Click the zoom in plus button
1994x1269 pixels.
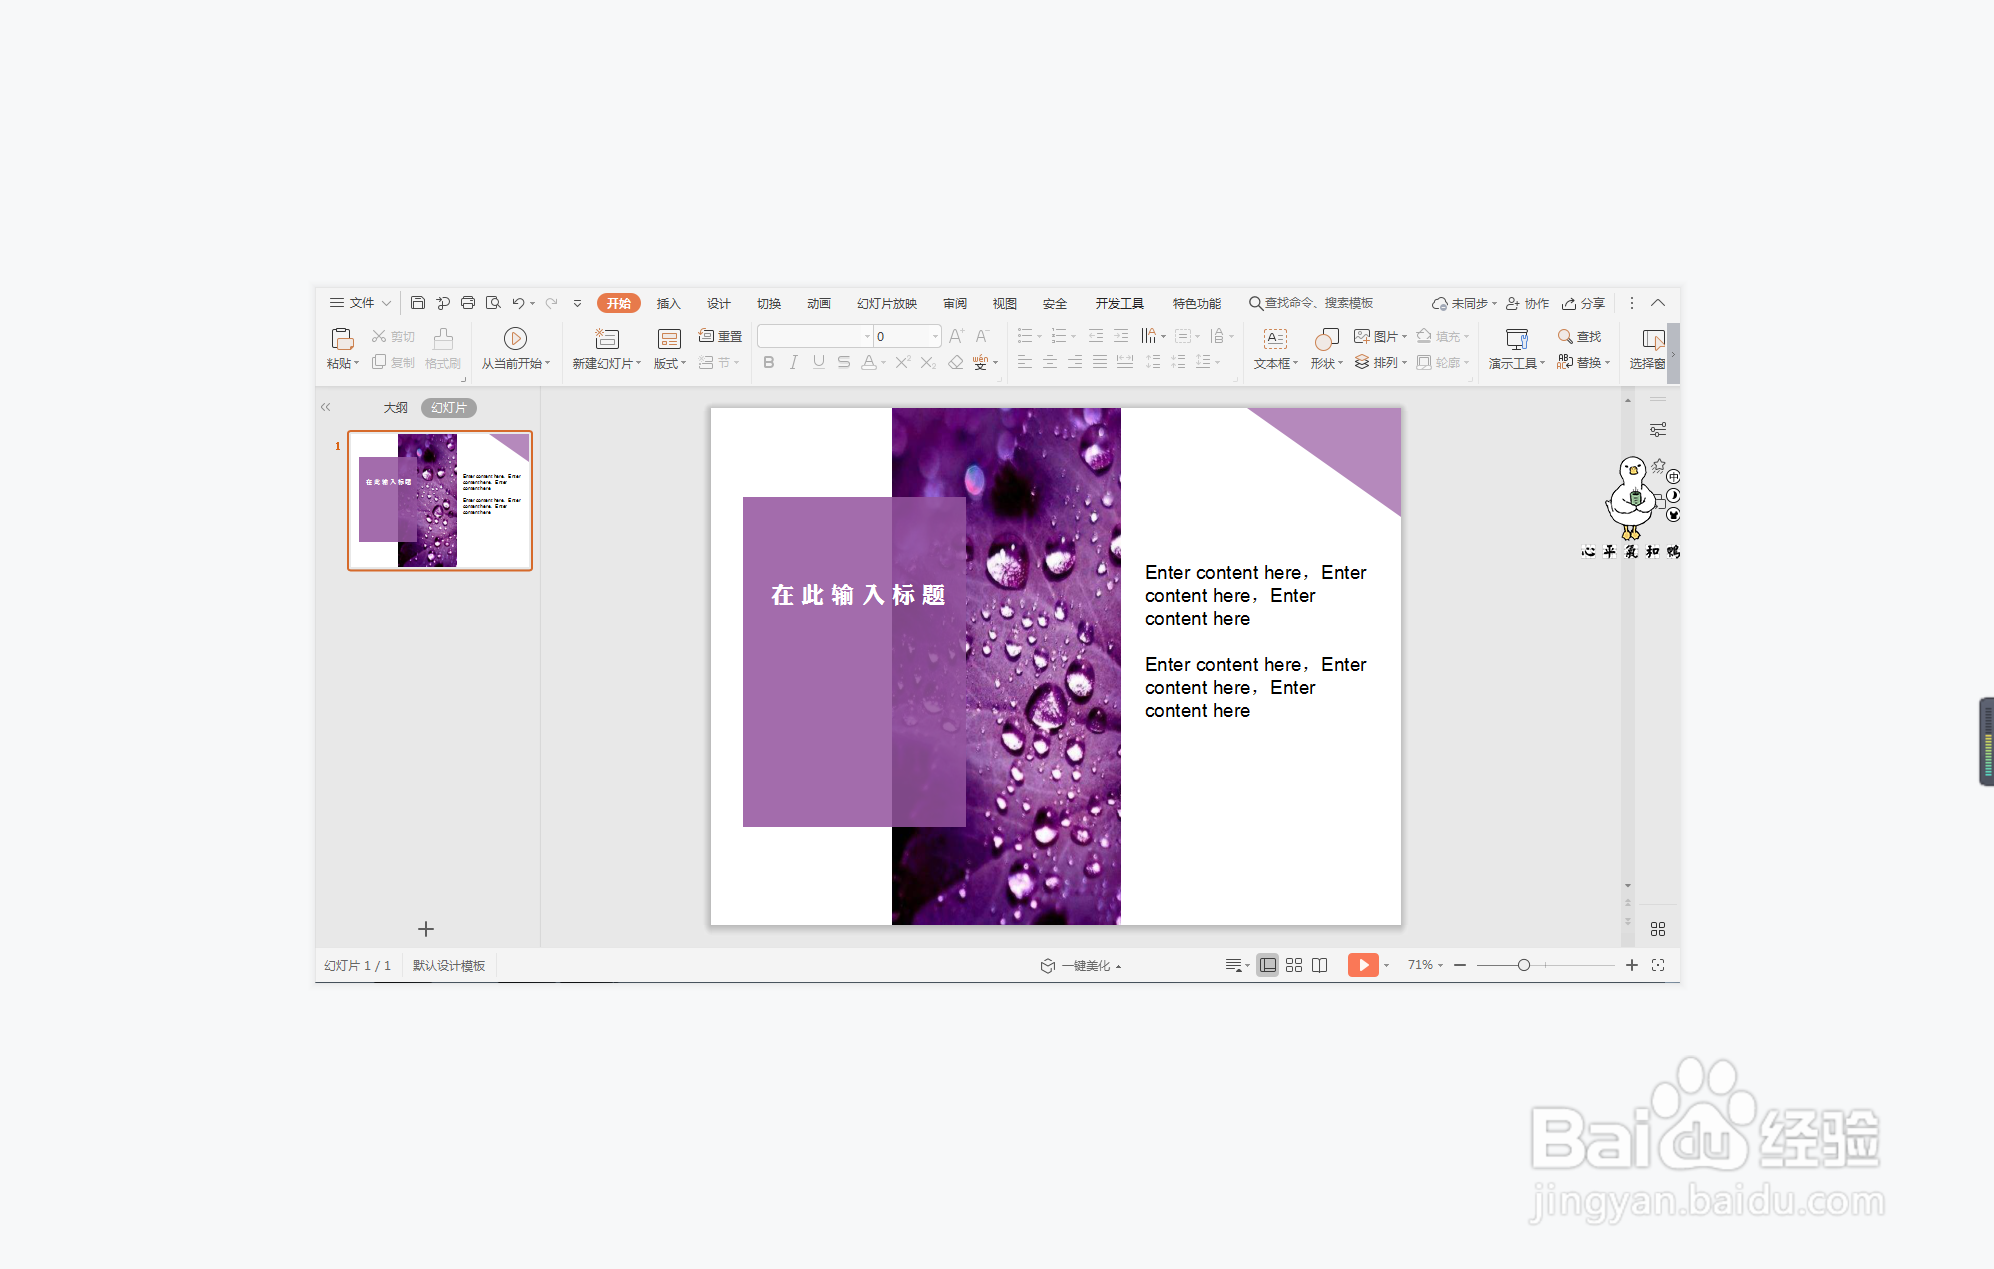pyautogui.click(x=1632, y=965)
